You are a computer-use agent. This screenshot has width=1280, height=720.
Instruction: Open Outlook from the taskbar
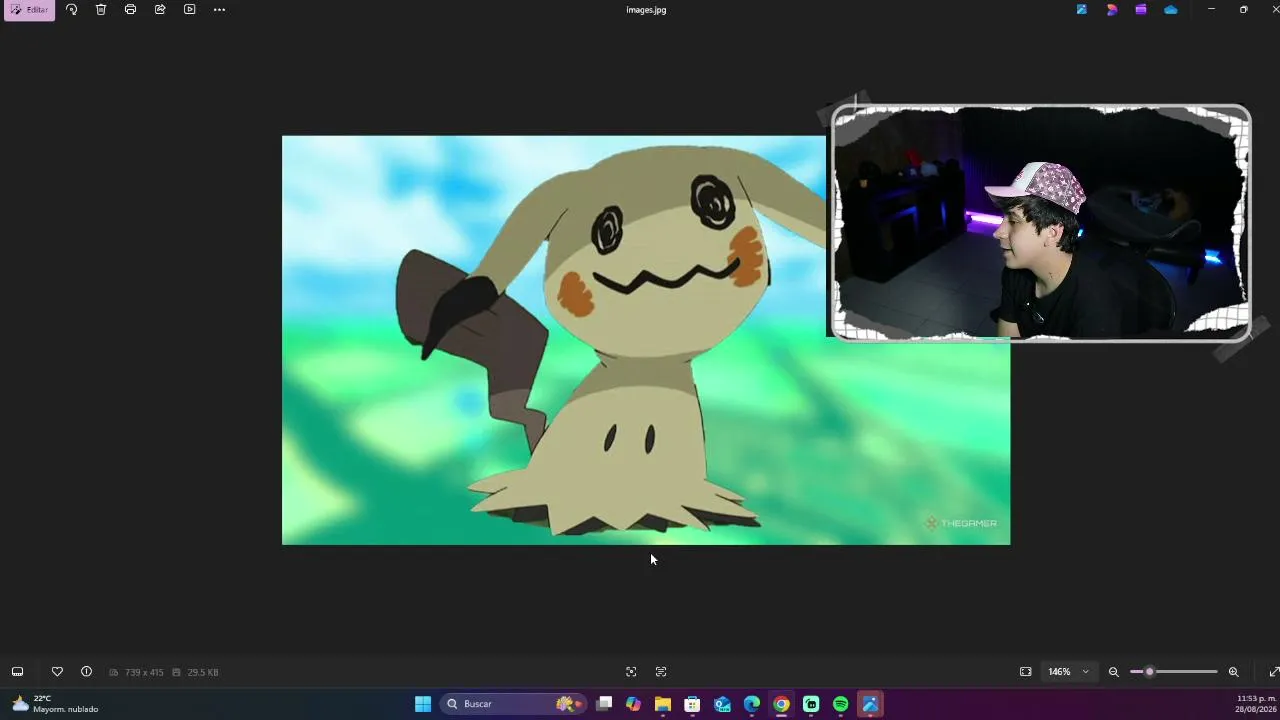coord(722,704)
